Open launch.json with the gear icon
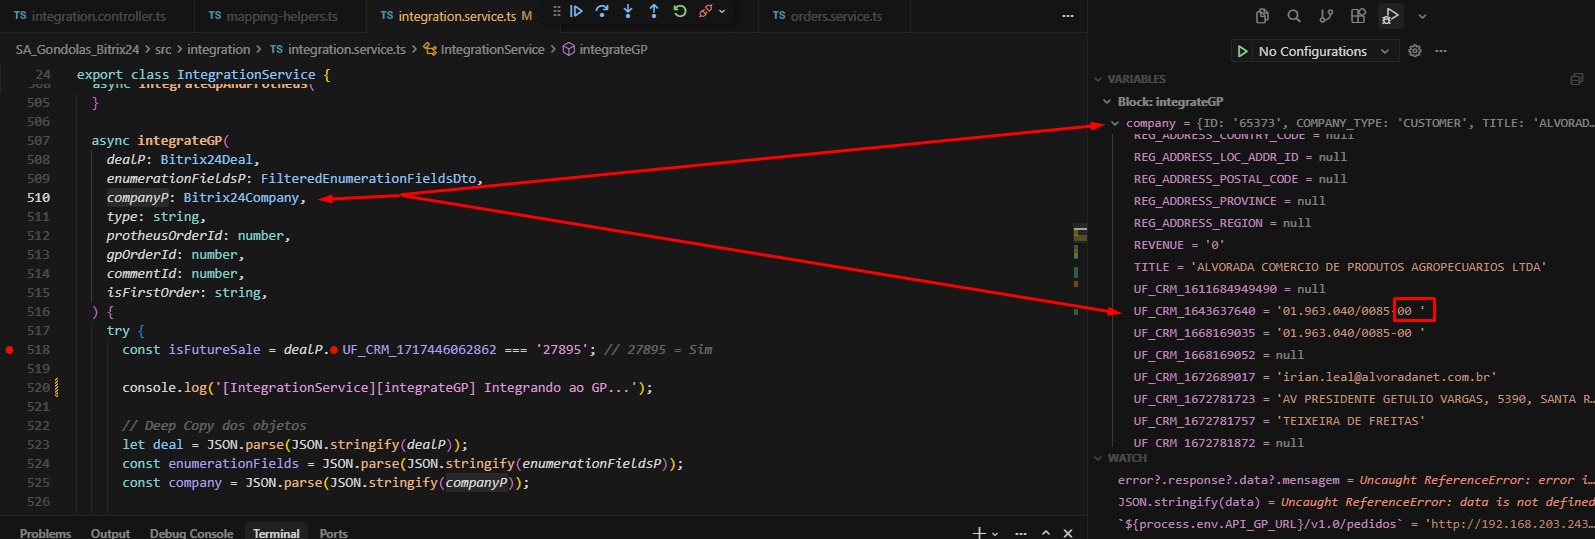The width and height of the screenshot is (1595, 539). [1415, 51]
